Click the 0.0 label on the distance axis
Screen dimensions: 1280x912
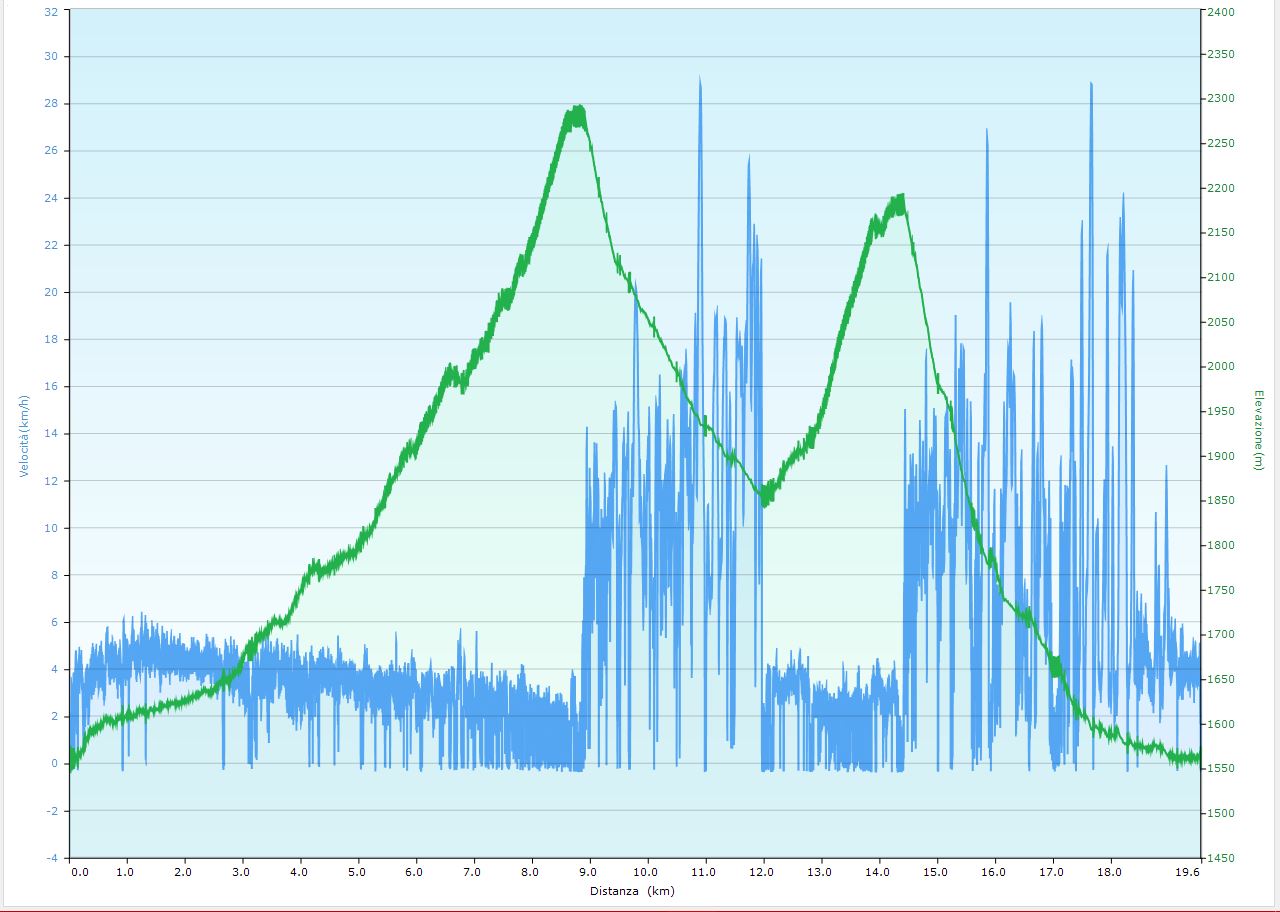[x=79, y=872]
